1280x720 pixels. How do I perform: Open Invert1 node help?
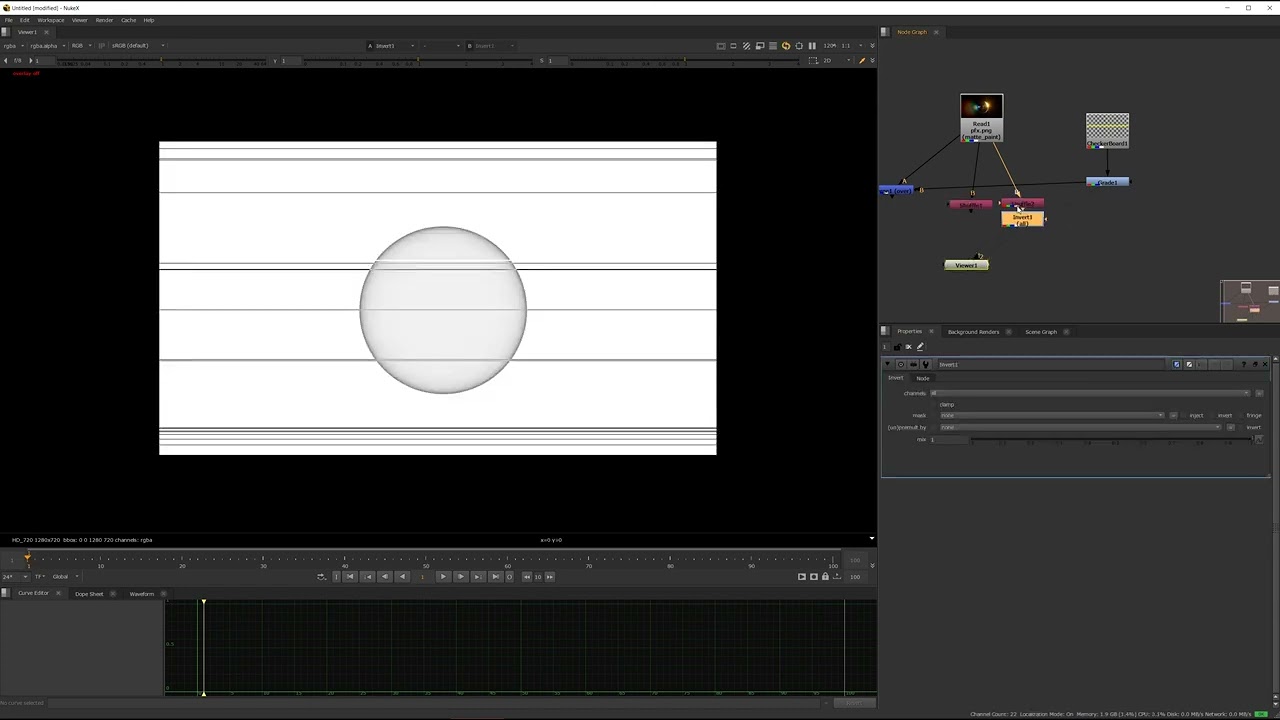pyautogui.click(x=1243, y=364)
